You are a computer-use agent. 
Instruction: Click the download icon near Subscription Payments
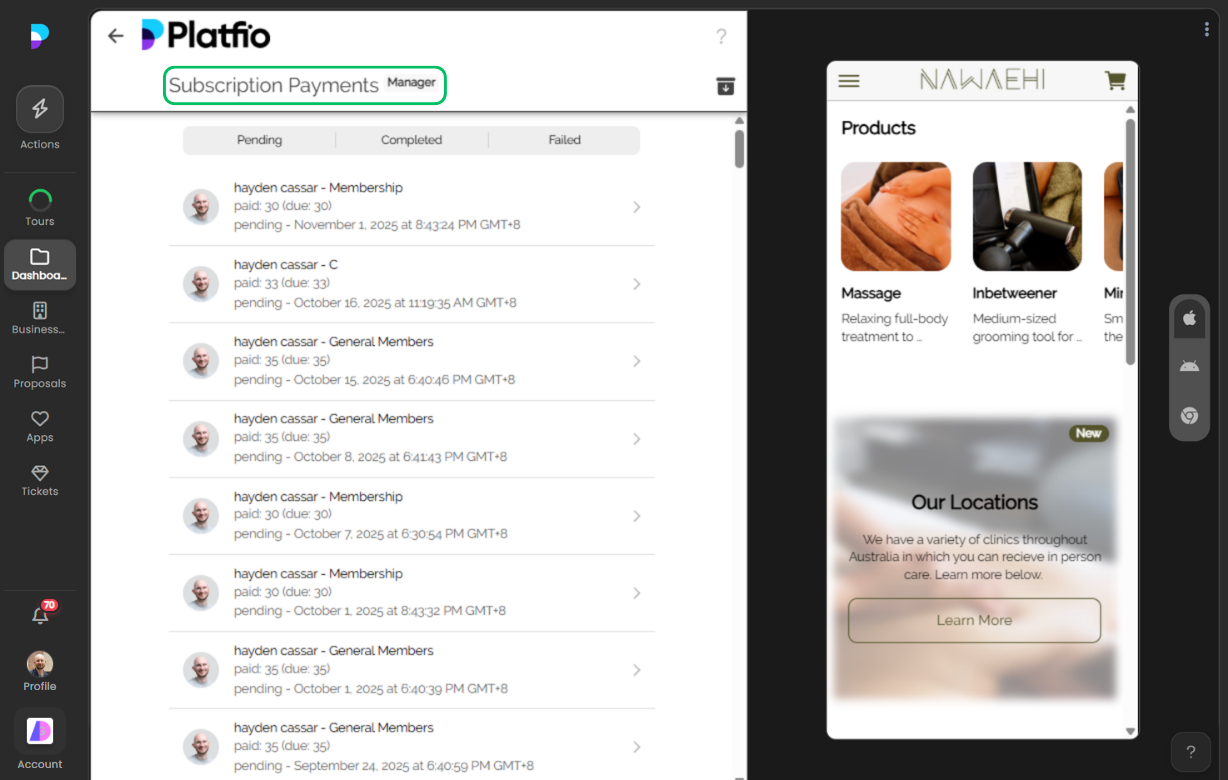click(x=725, y=86)
